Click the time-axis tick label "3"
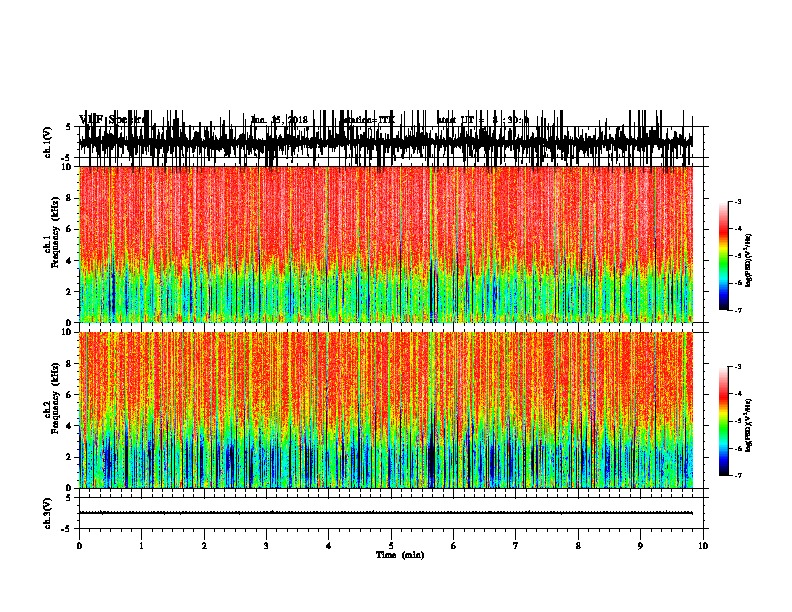 266,546
